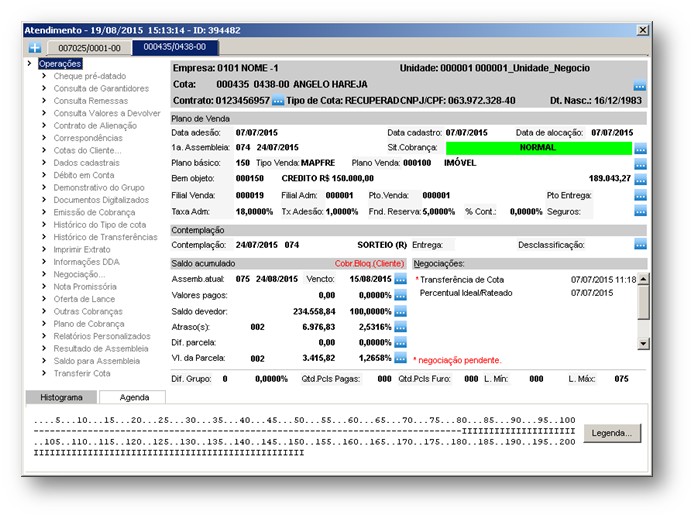Open Cotas do Cliente... operation
This screenshot has width=695, height=519.
tap(87, 150)
